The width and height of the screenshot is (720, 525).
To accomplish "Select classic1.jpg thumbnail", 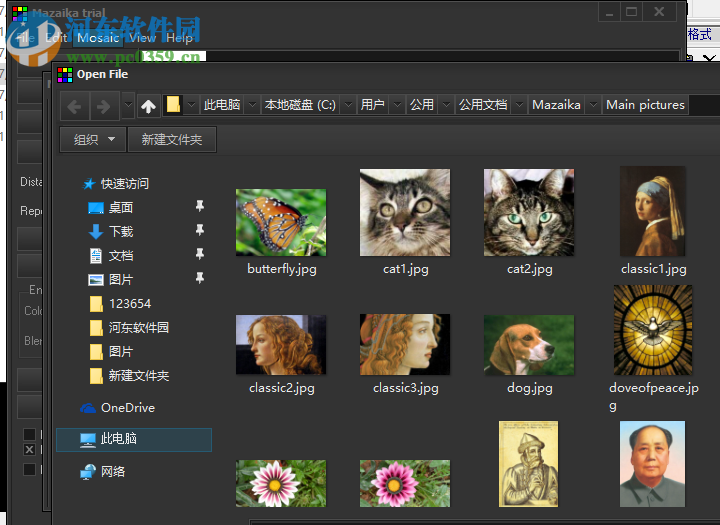I will pos(652,211).
